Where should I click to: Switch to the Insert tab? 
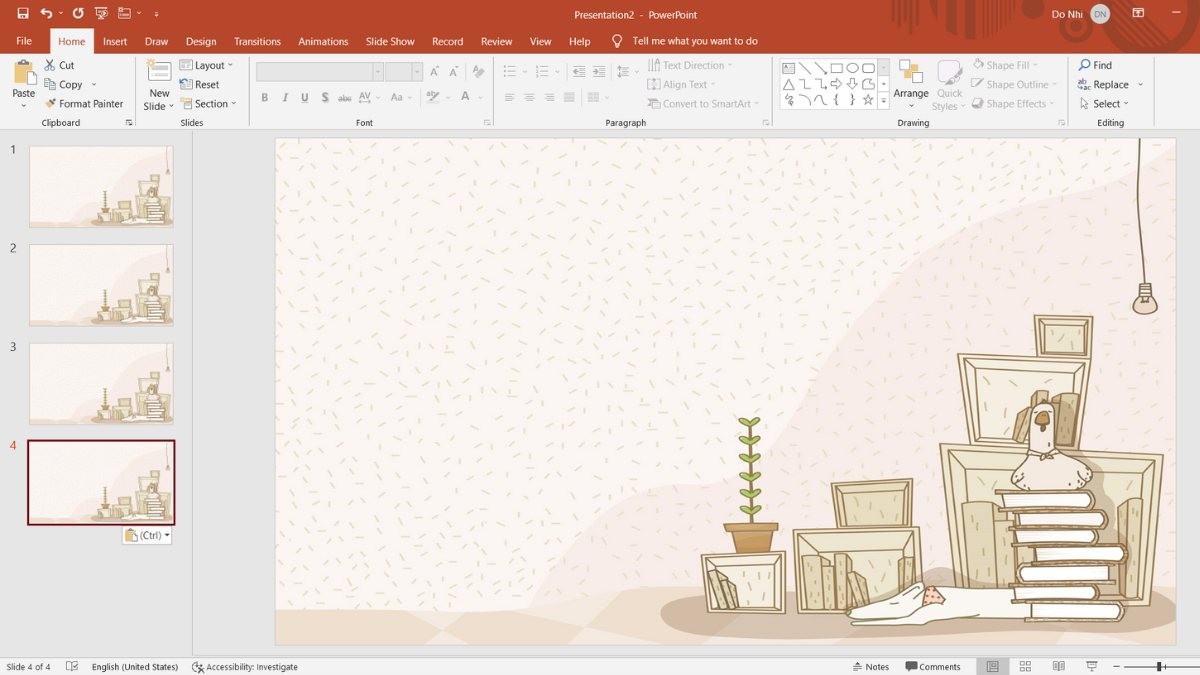pos(115,41)
